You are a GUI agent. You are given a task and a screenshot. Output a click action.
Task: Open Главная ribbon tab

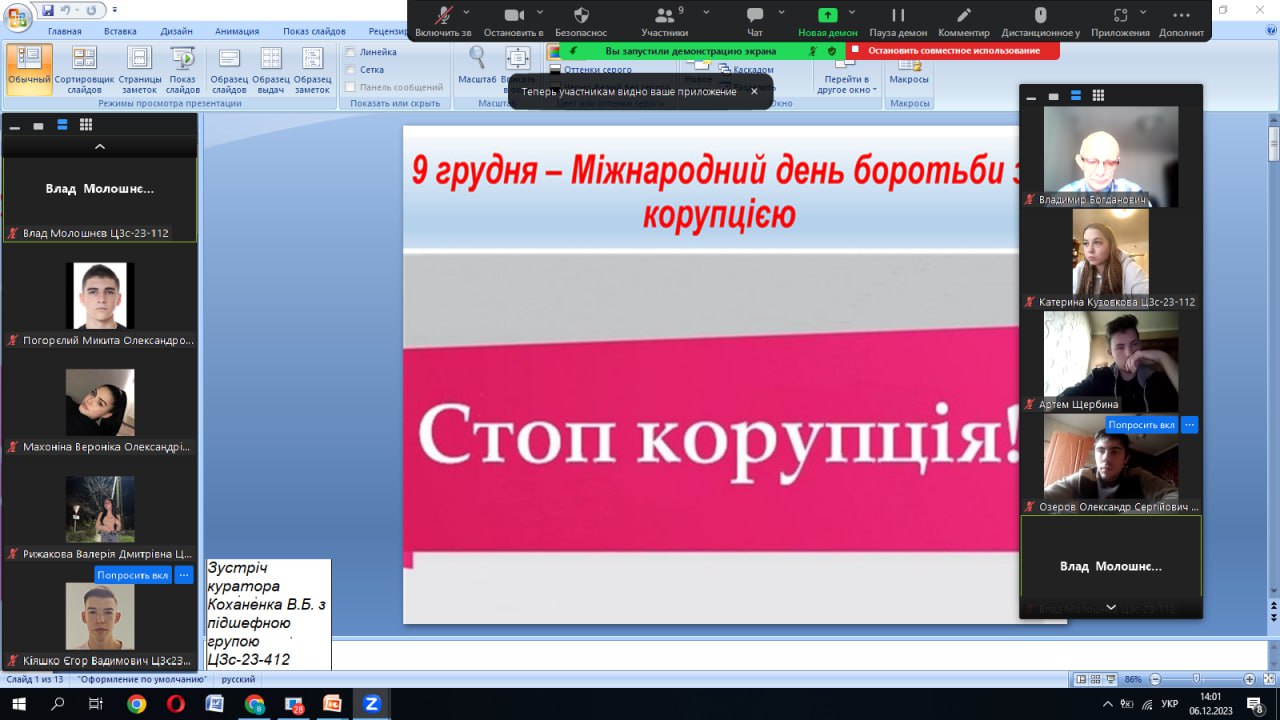(x=64, y=31)
